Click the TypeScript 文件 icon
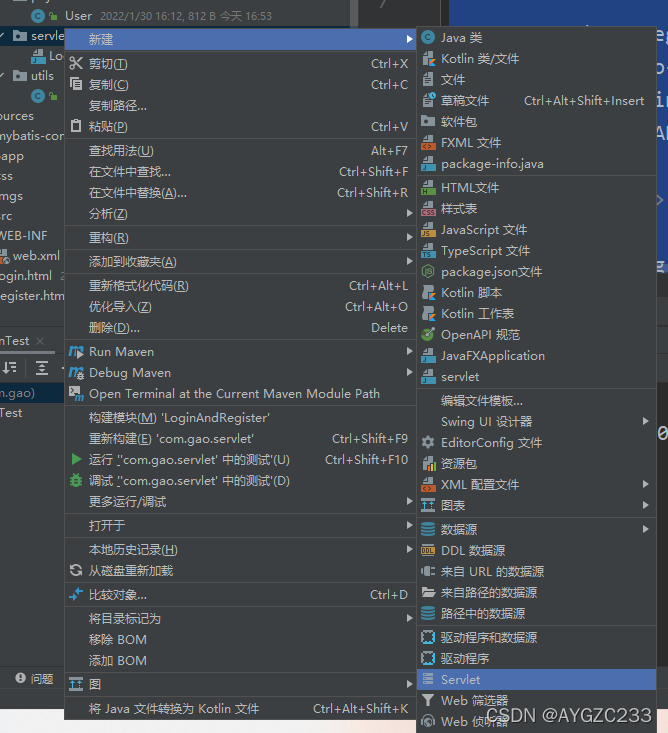This screenshot has width=668, height=733. point(428,251)
